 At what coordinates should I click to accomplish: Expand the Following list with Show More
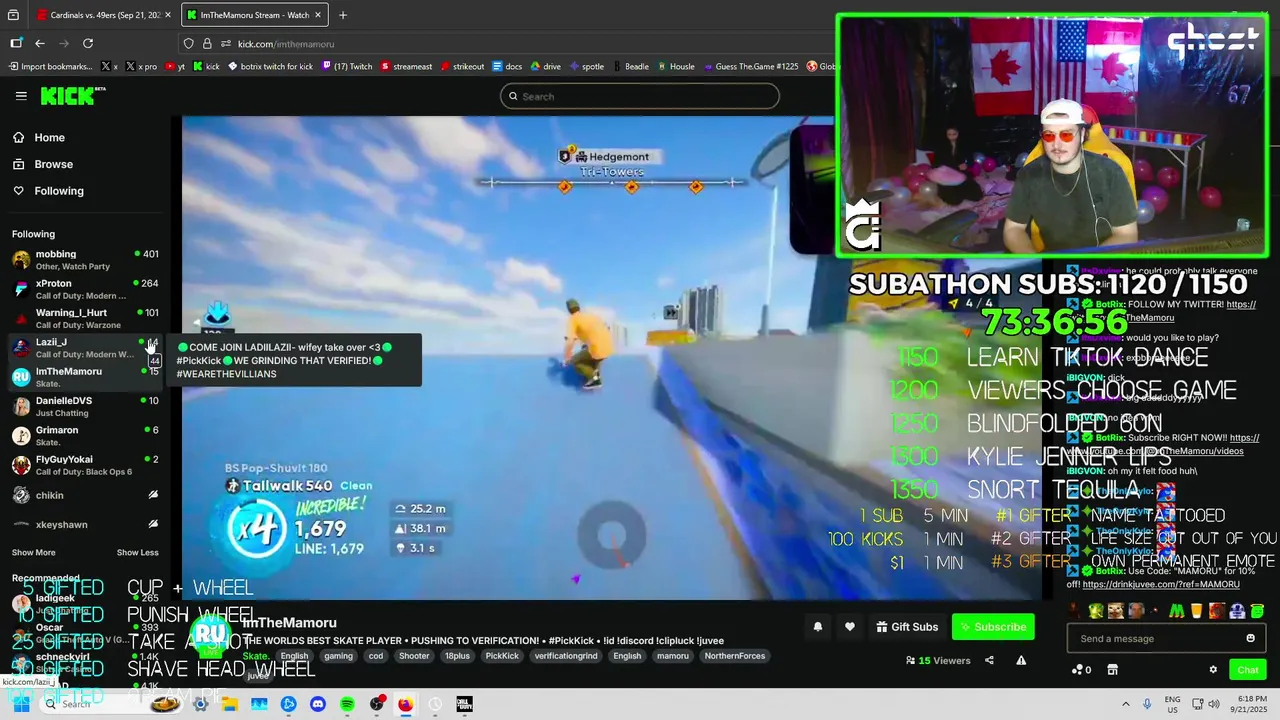coord(33,552)
